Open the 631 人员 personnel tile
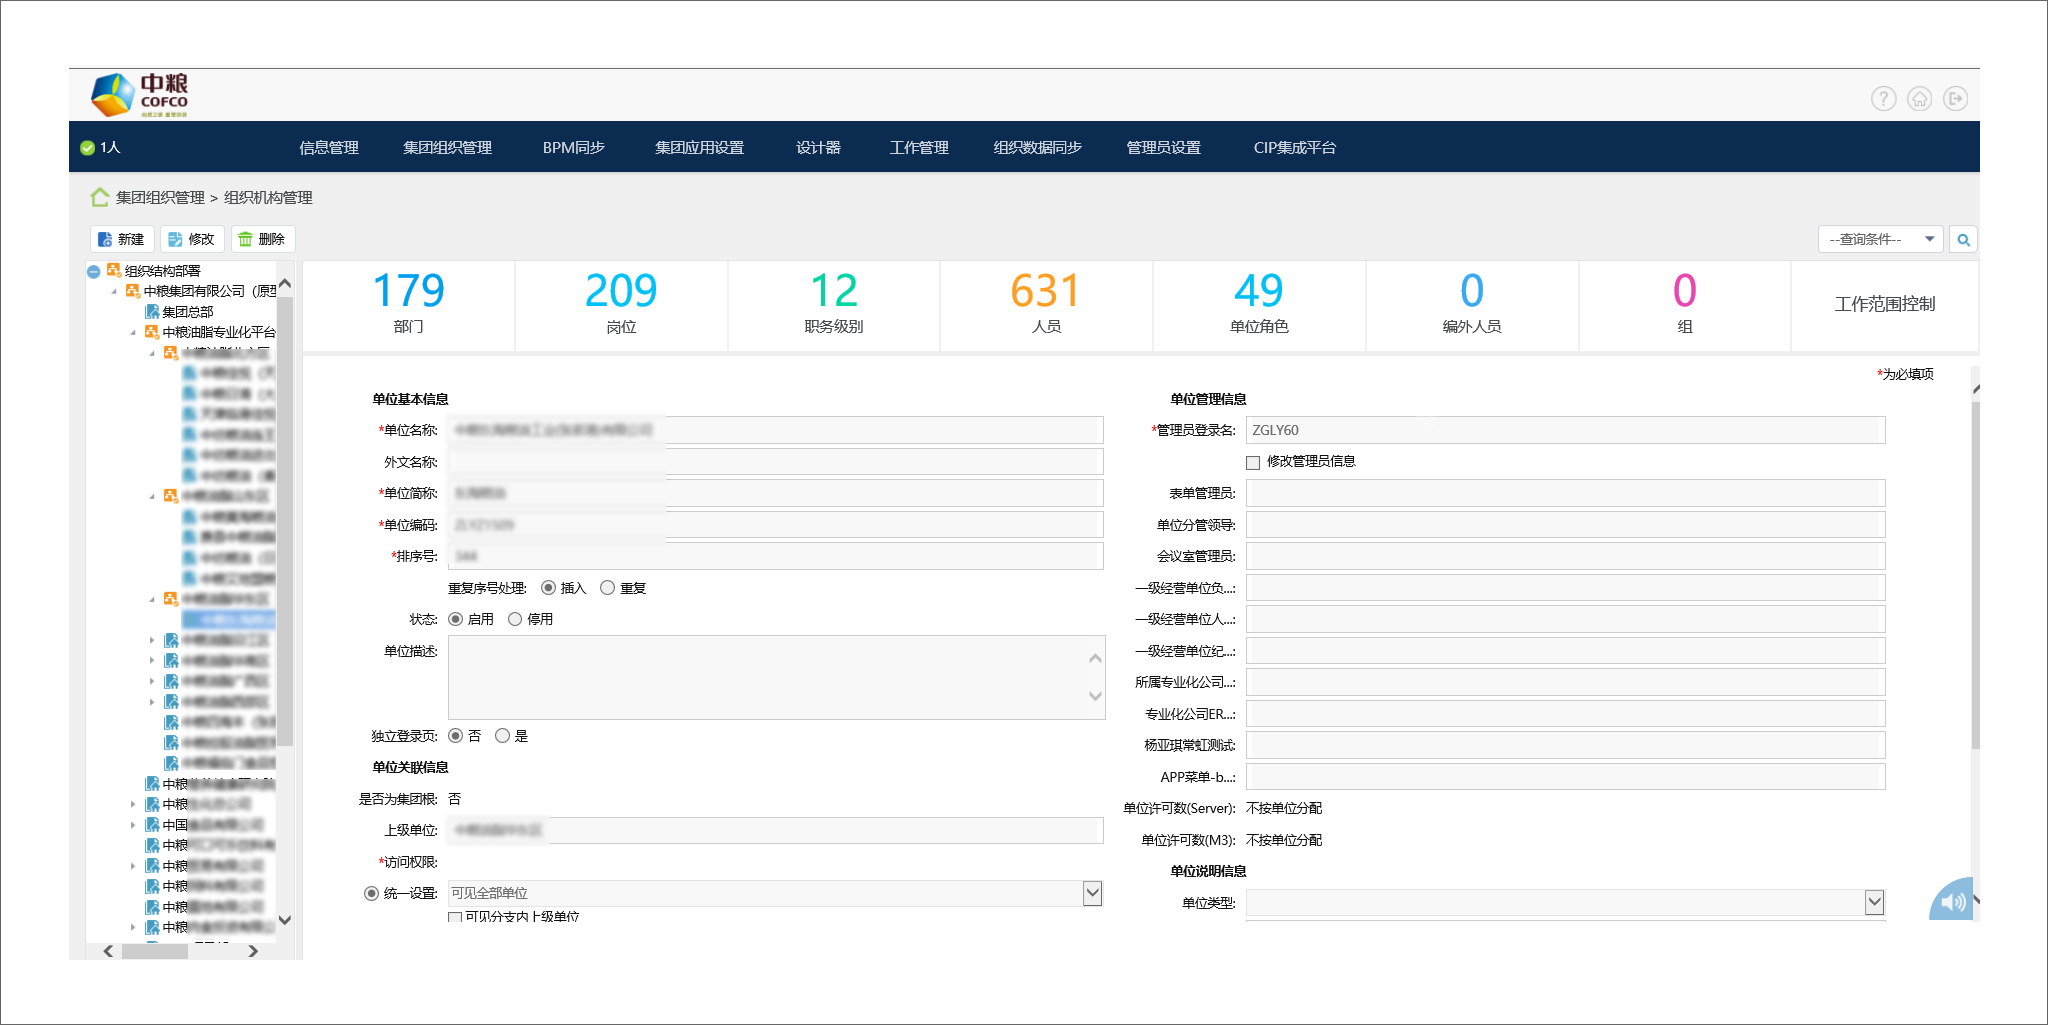 click(x=1046, y=304)
